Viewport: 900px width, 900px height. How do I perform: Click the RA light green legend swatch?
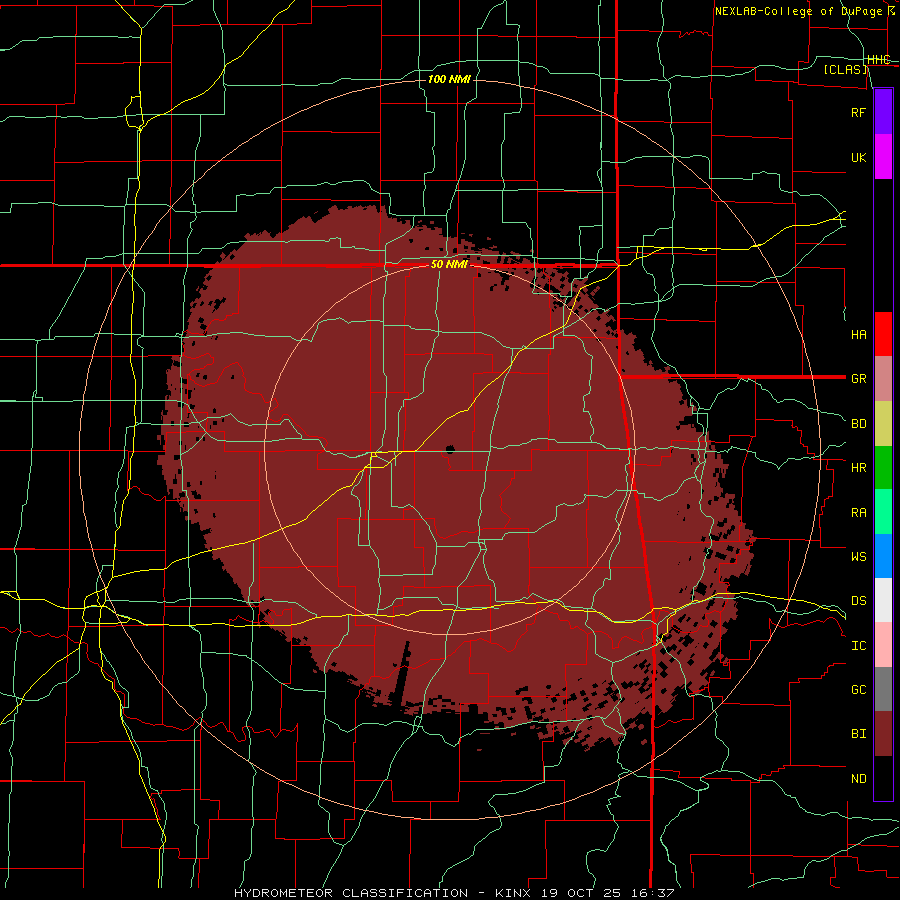[883, 512]
